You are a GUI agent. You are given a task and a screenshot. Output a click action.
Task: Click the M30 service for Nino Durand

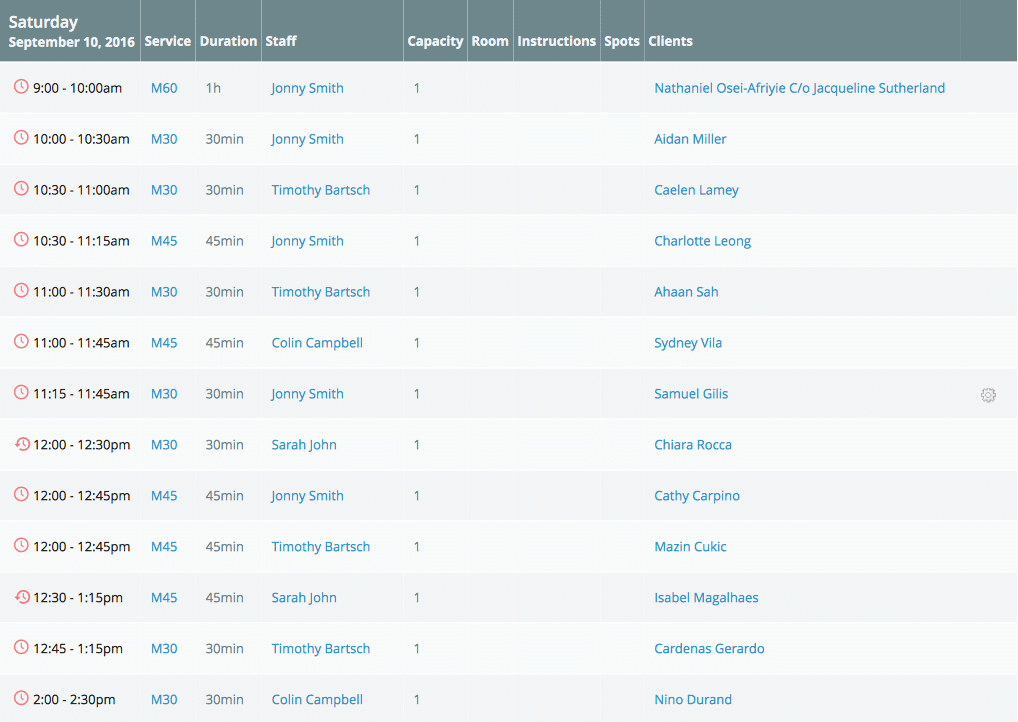click(164, 700)
